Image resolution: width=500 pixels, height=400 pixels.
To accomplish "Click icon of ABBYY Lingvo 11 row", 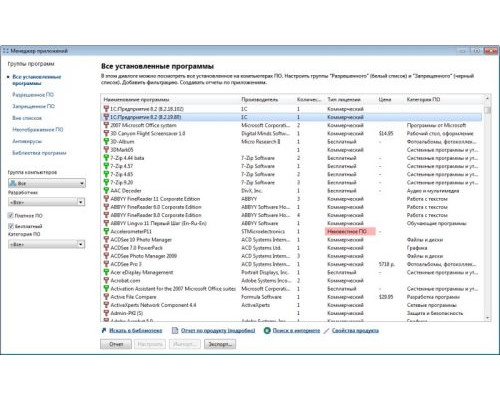I will (106, 223).
